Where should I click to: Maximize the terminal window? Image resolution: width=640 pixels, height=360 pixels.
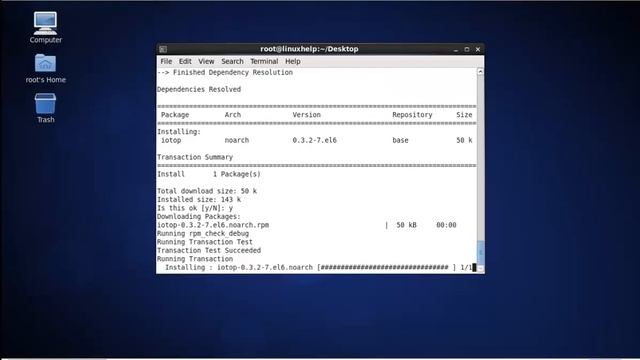pos(467,49)
